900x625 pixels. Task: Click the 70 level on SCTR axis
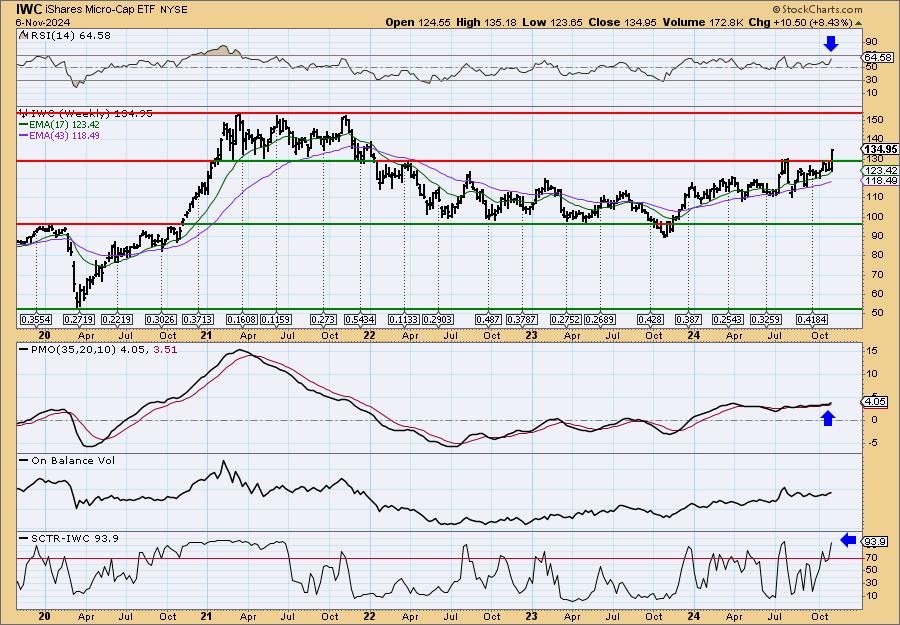pyautogui.click(x=871, y=557)
